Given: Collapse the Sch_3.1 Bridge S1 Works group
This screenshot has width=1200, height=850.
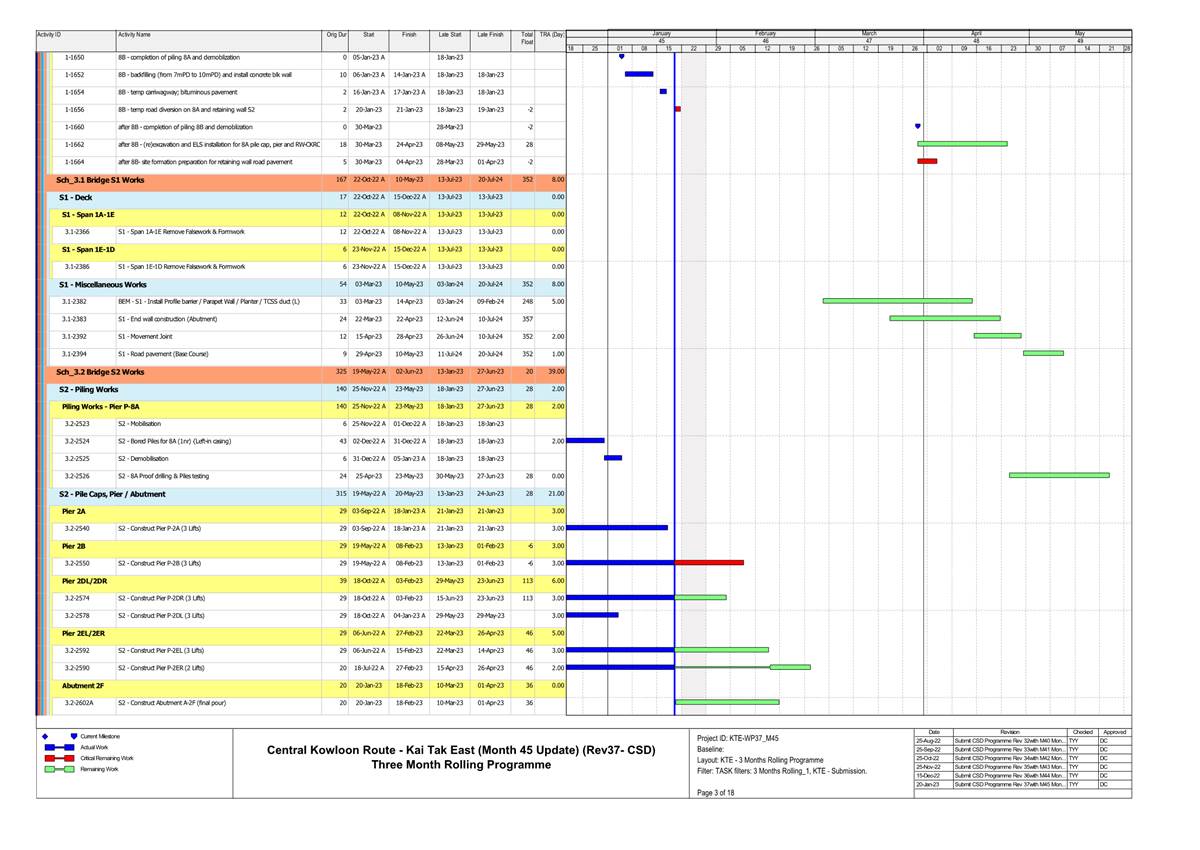Looking at the screenshot, I should pos(100,179).
